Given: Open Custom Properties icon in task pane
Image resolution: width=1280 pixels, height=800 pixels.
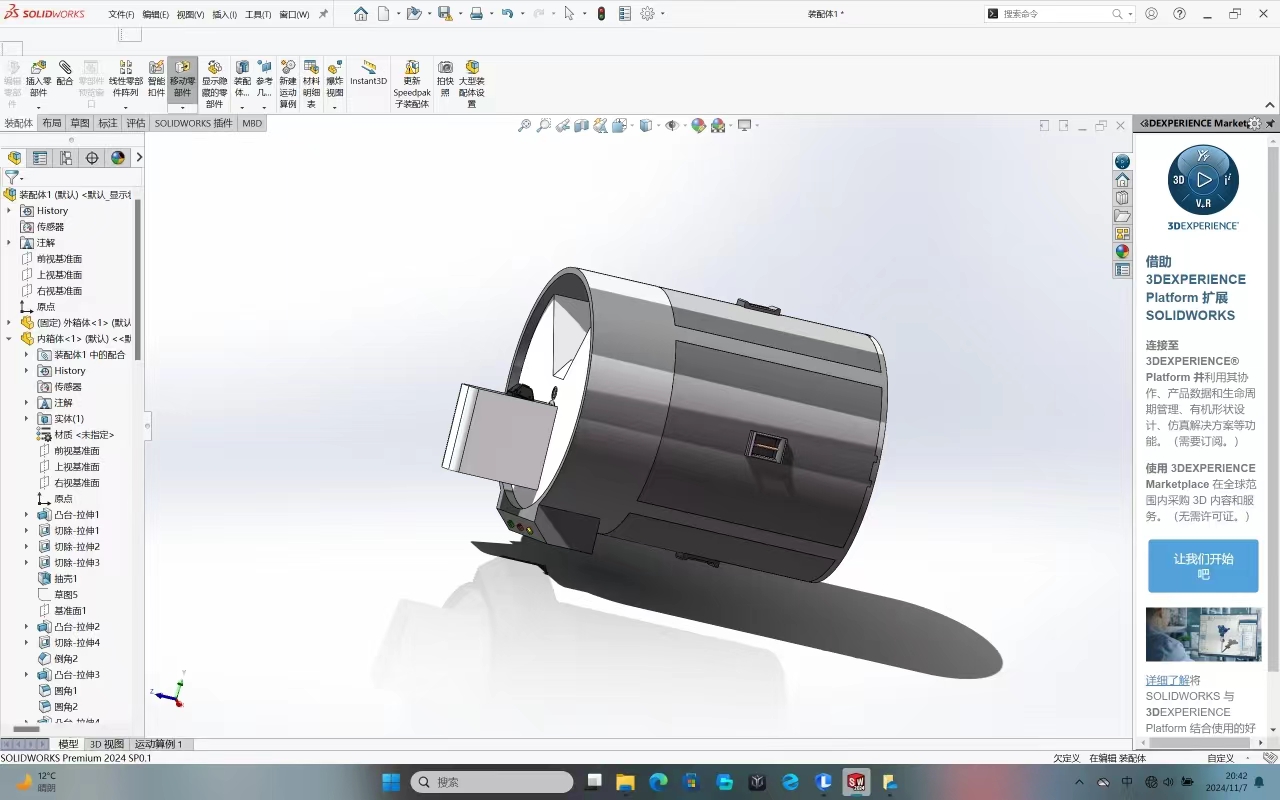Looking at the screenshot, I should [1122, 270].
